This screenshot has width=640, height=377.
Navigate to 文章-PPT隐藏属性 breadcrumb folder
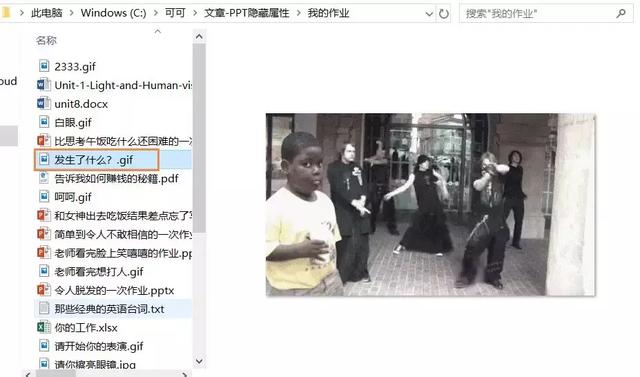(x=247, y=13)
